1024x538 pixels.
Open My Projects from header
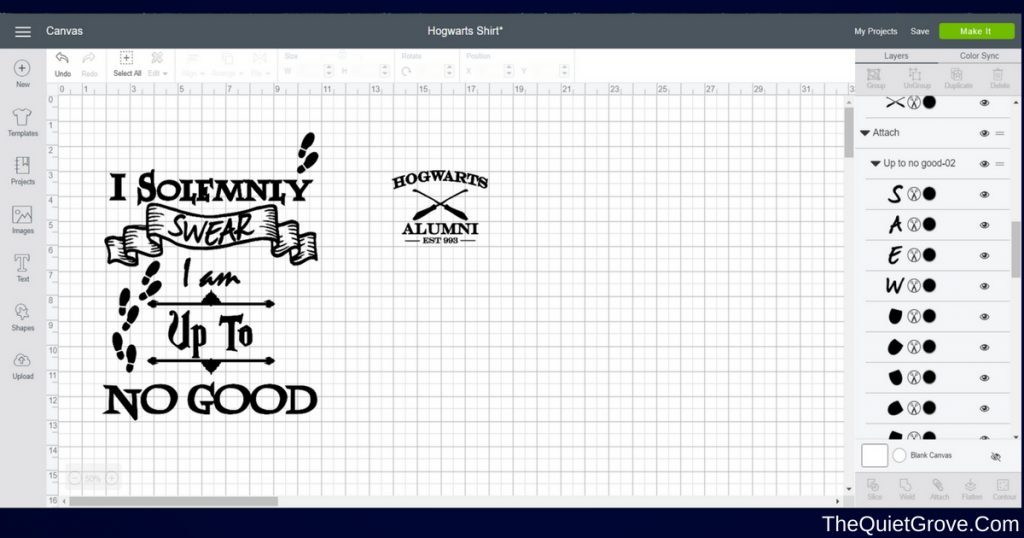click(875, 31)
